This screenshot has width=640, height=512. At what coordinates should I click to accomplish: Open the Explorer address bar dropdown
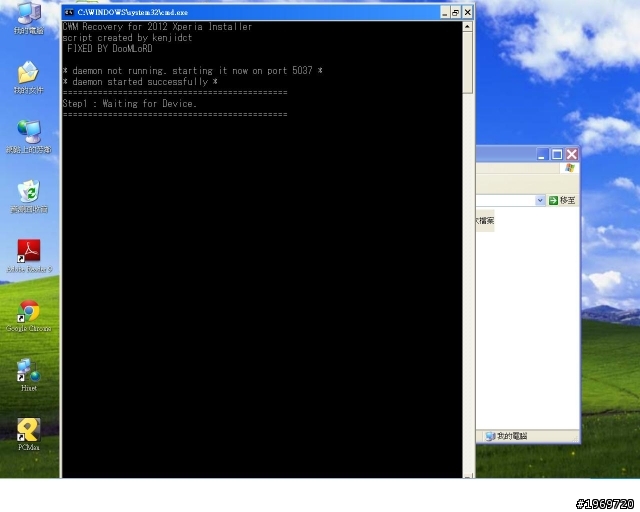point(540,200)
